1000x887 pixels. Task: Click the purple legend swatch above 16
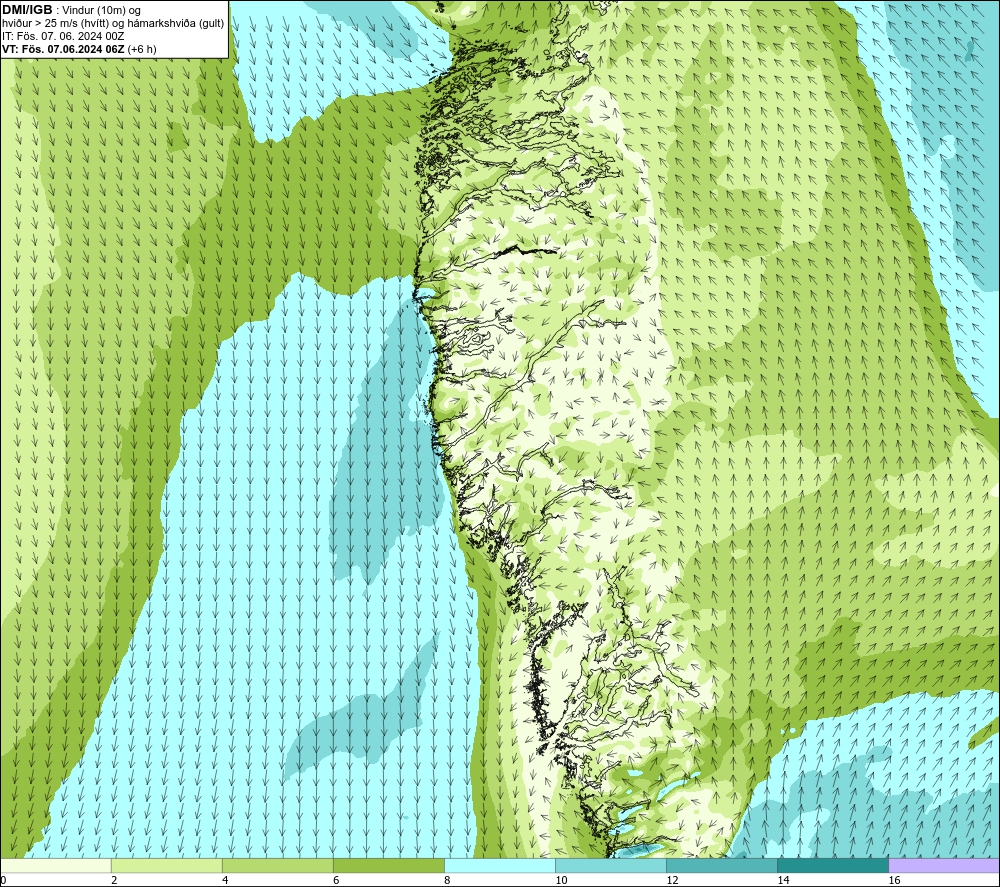[x=944, y=865]
